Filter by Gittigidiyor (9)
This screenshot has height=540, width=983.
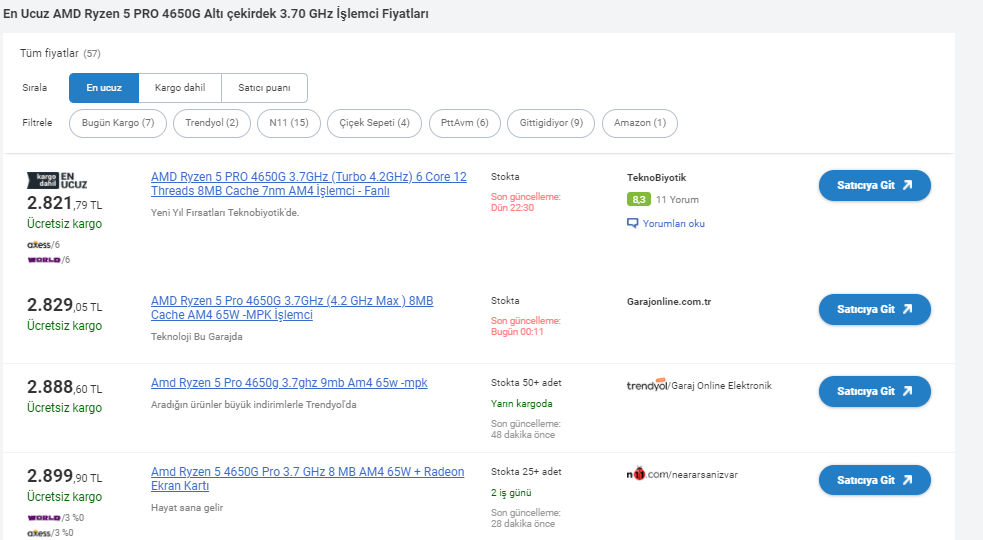coord(551,123)
